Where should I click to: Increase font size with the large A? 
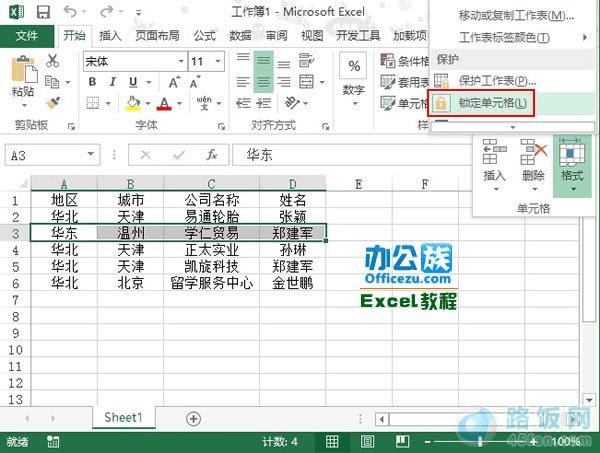174,82
